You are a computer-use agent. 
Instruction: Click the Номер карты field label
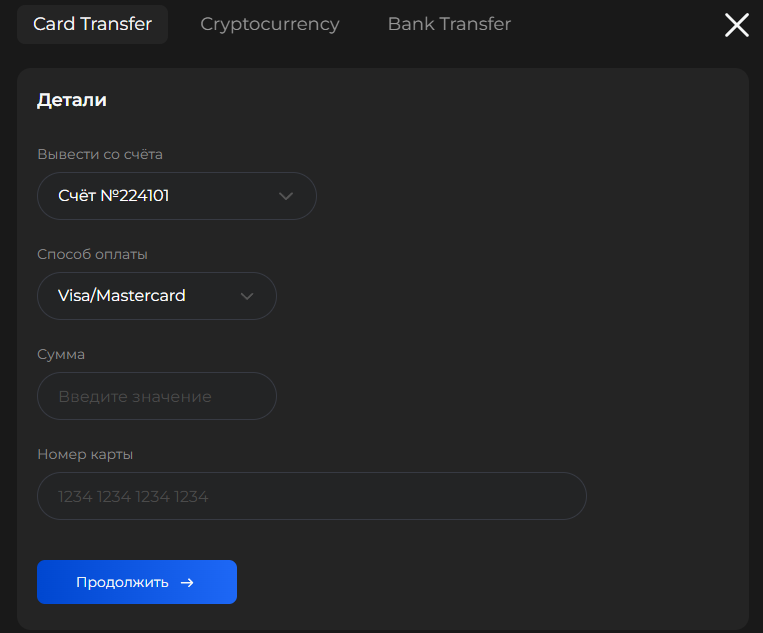(85, 454)
